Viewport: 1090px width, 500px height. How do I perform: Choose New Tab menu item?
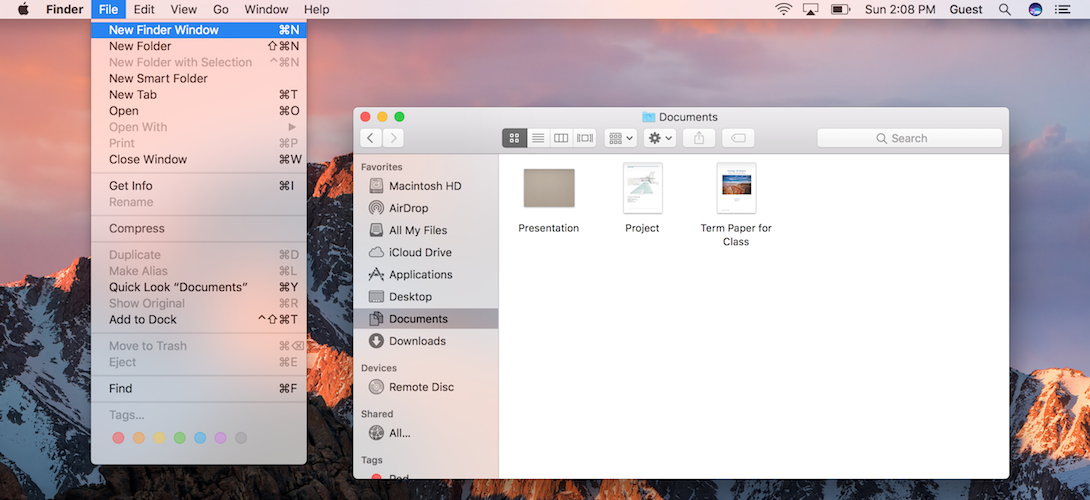click(199, 95)
